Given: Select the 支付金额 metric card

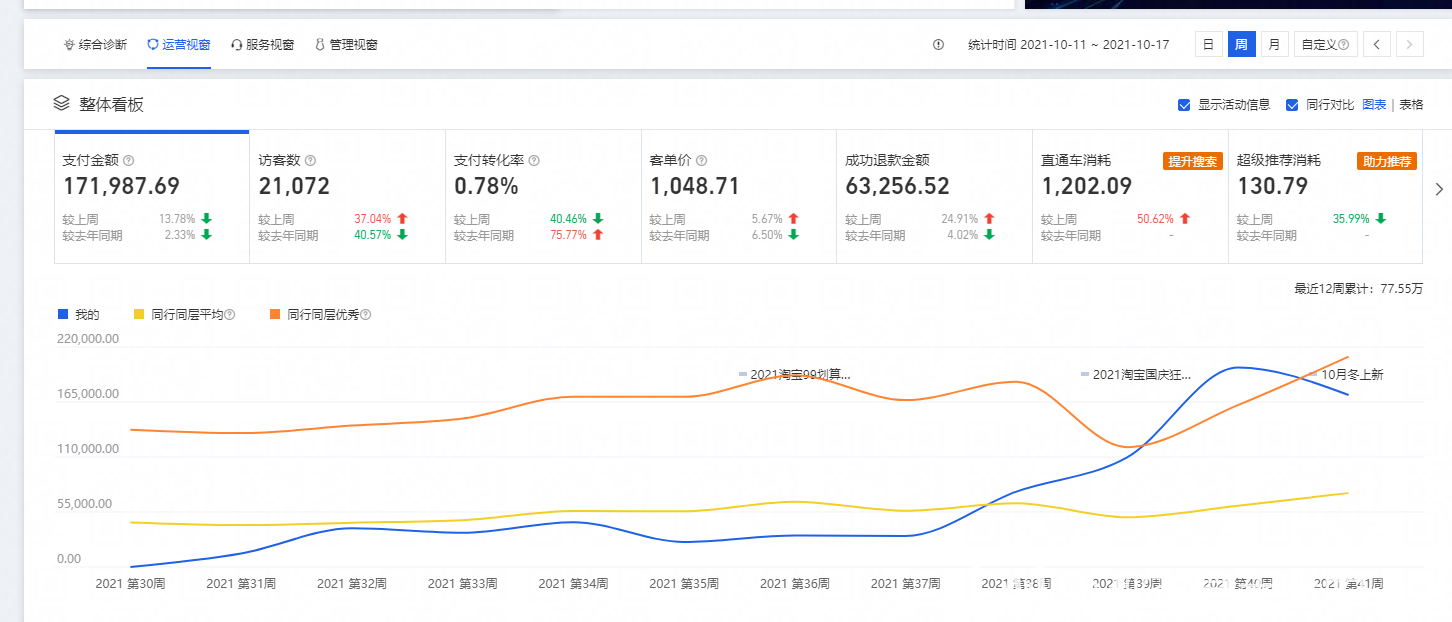Looking at the screenshot, I should 151,197.
